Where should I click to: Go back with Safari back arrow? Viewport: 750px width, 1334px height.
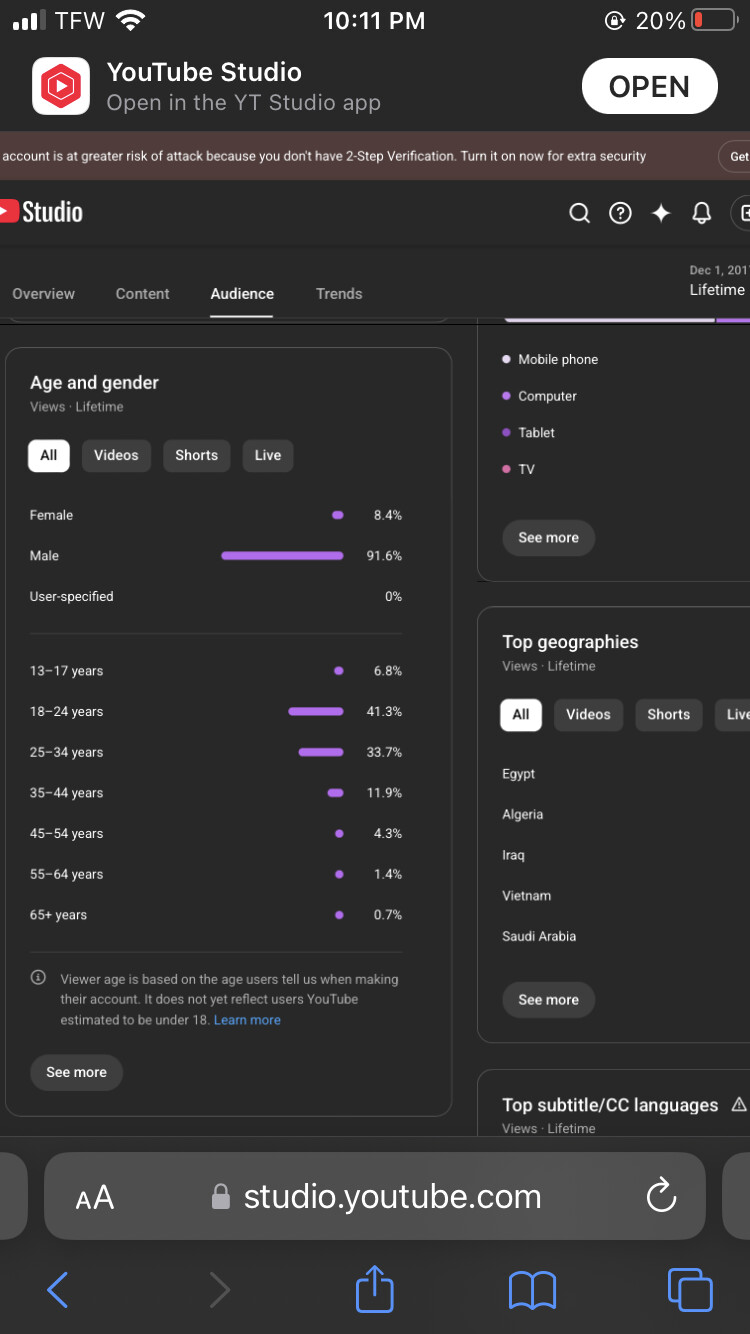click(x=58, y=1290)
